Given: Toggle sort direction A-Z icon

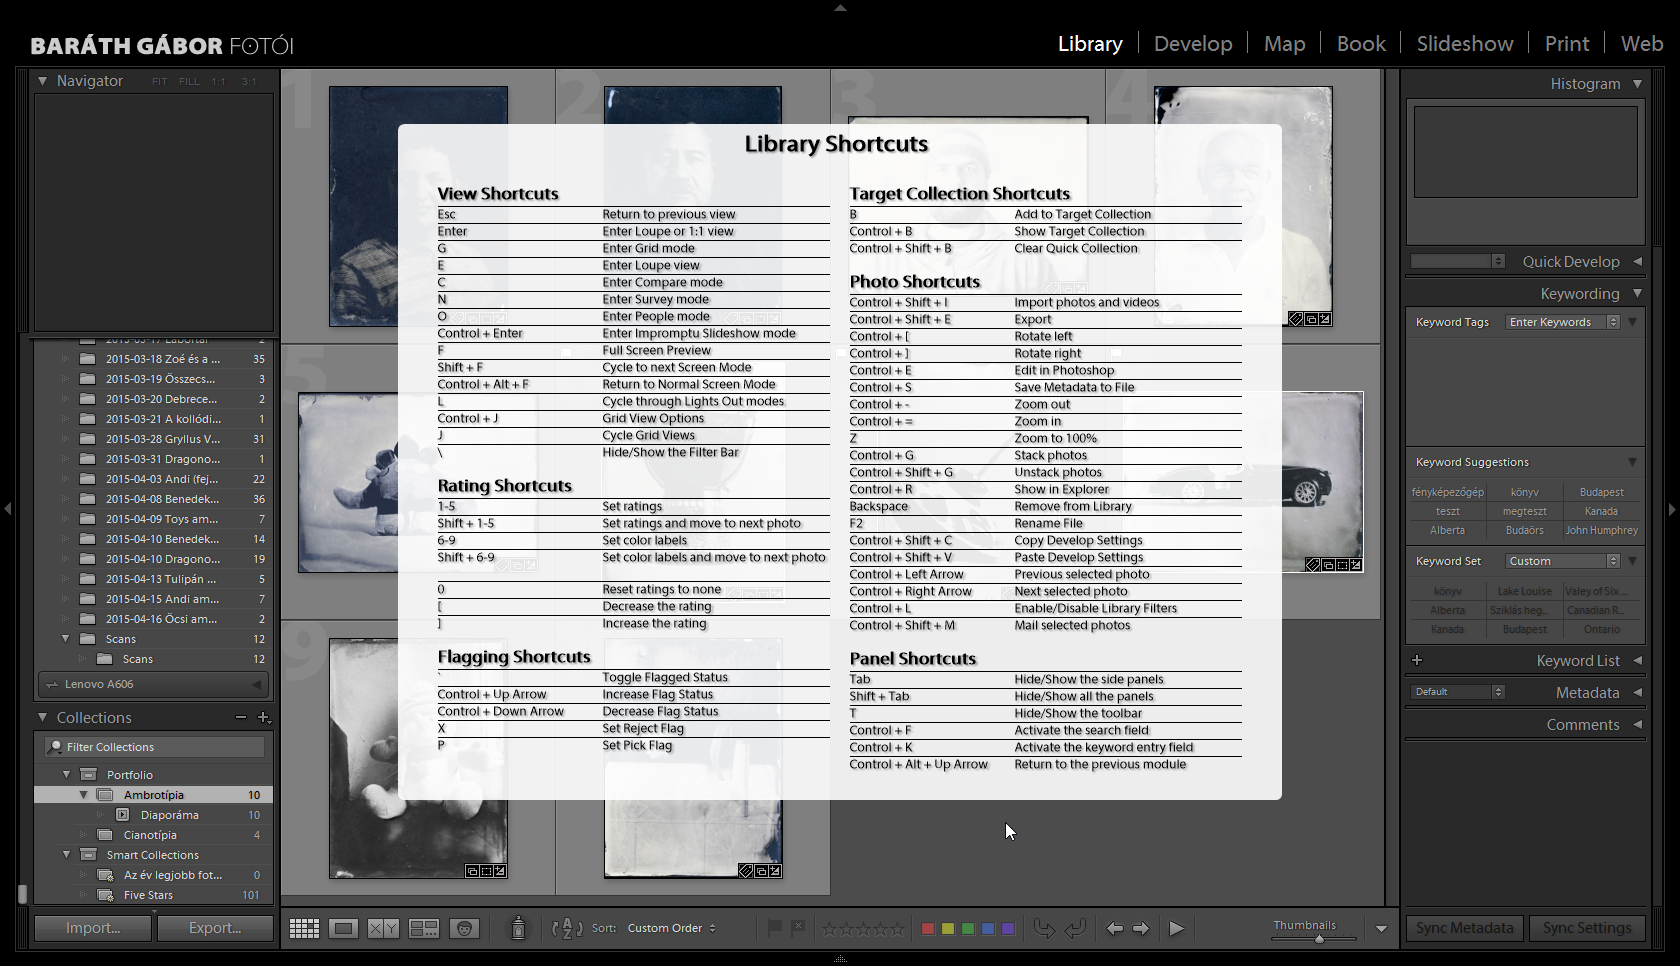Looking at the screenshot, I should coord(567,928).
